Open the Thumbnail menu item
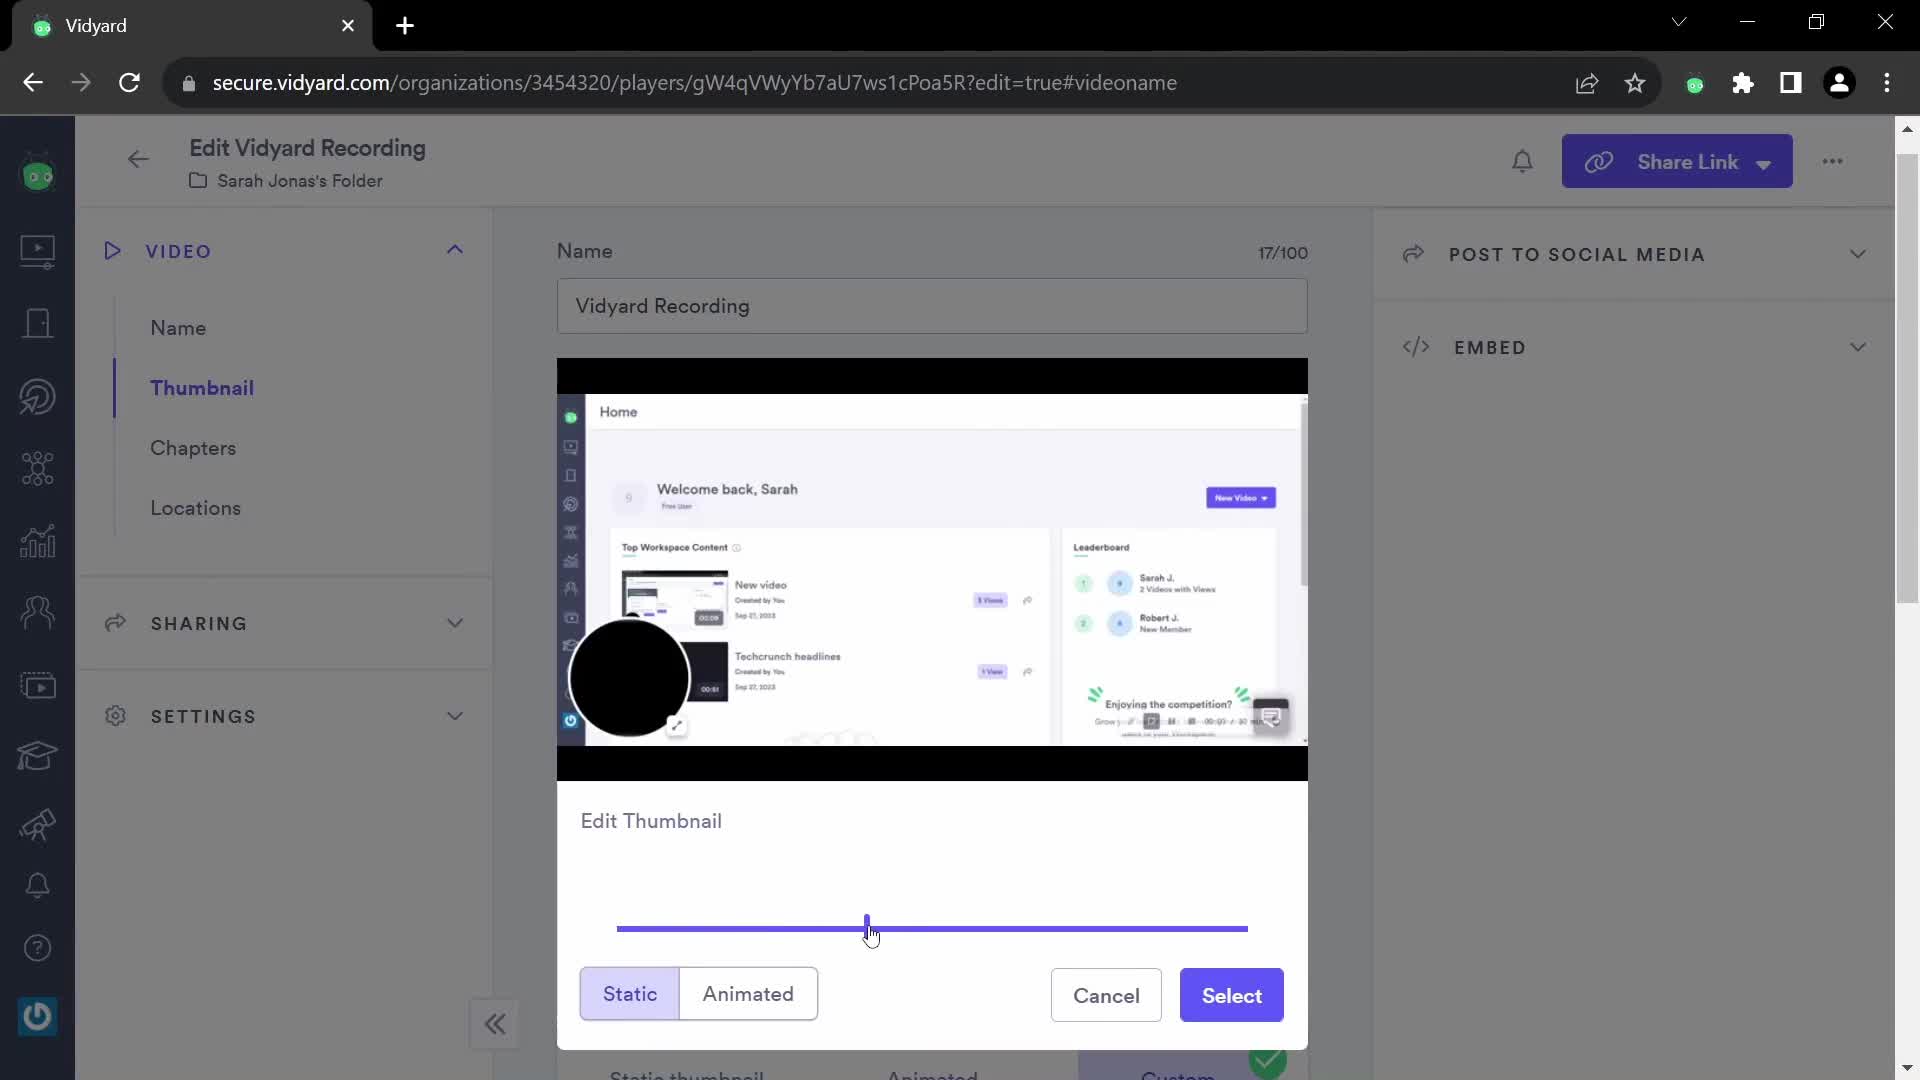 pyautogui.click(x=203, y=386)
